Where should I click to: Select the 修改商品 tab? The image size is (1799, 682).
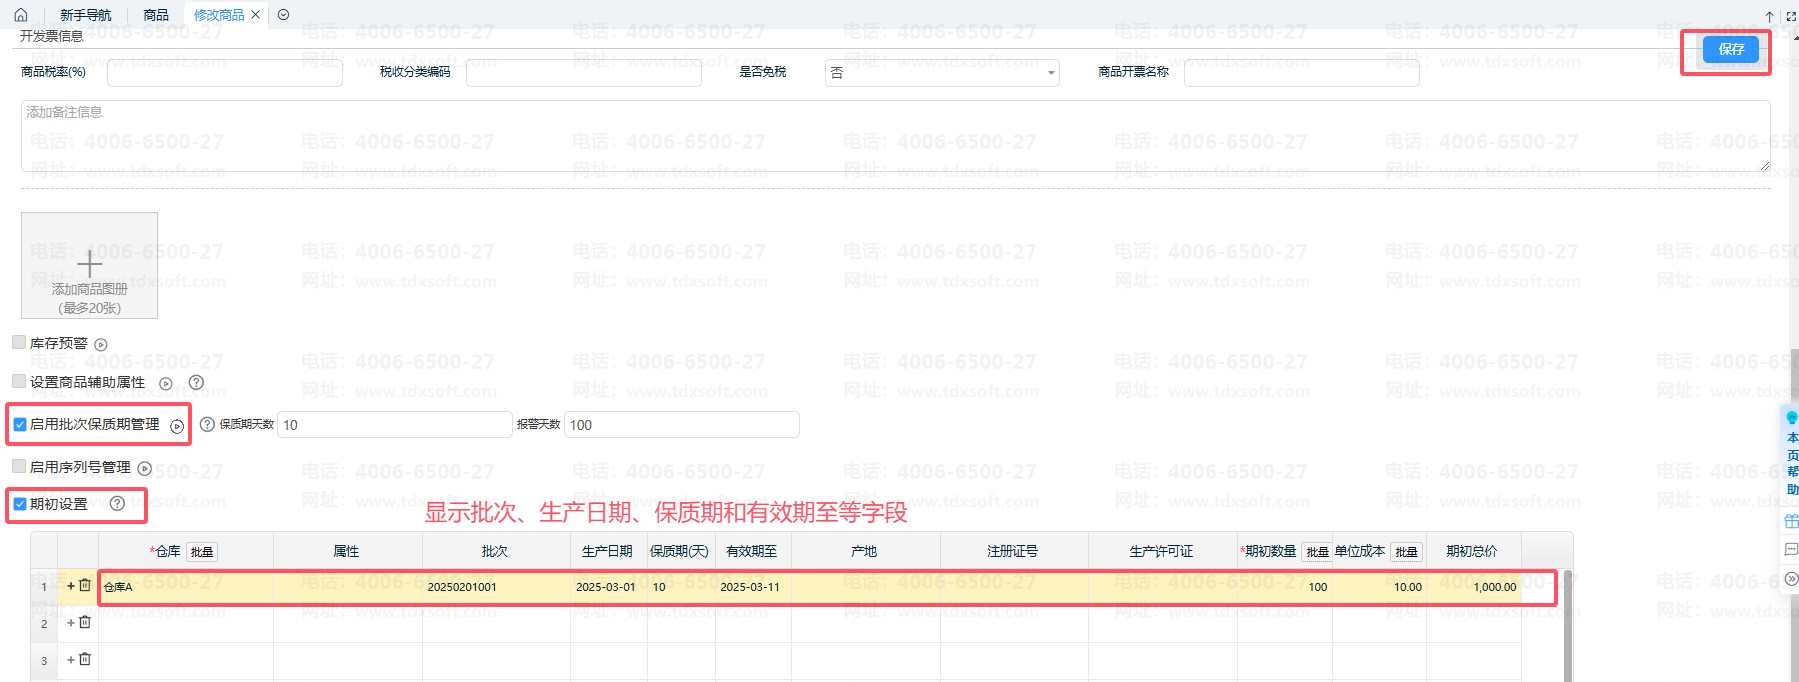(x=219, y=15)
